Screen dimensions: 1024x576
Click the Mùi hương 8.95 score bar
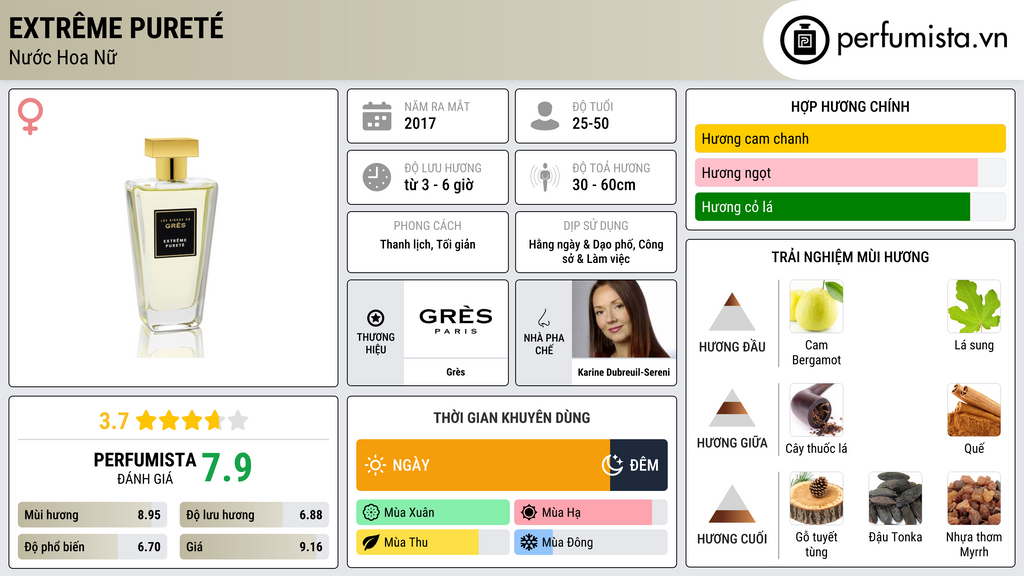click(93, 515)
